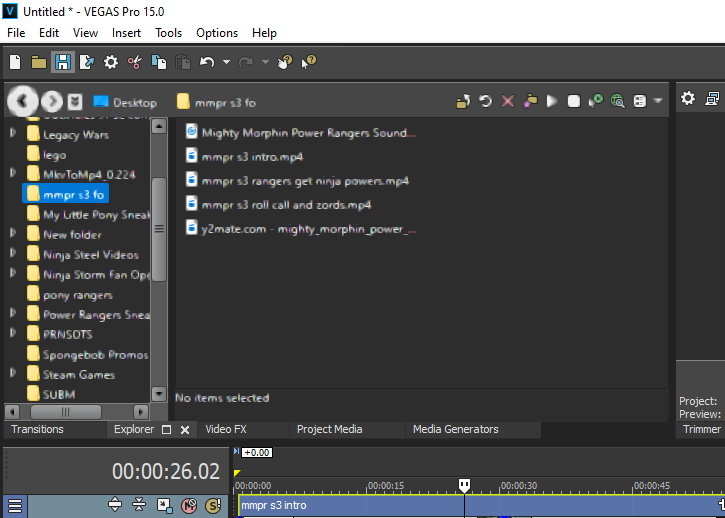Toggle Auto Preview in Explorer toolbar
This screenshot has width=725, height=518.
coord(596,101)
